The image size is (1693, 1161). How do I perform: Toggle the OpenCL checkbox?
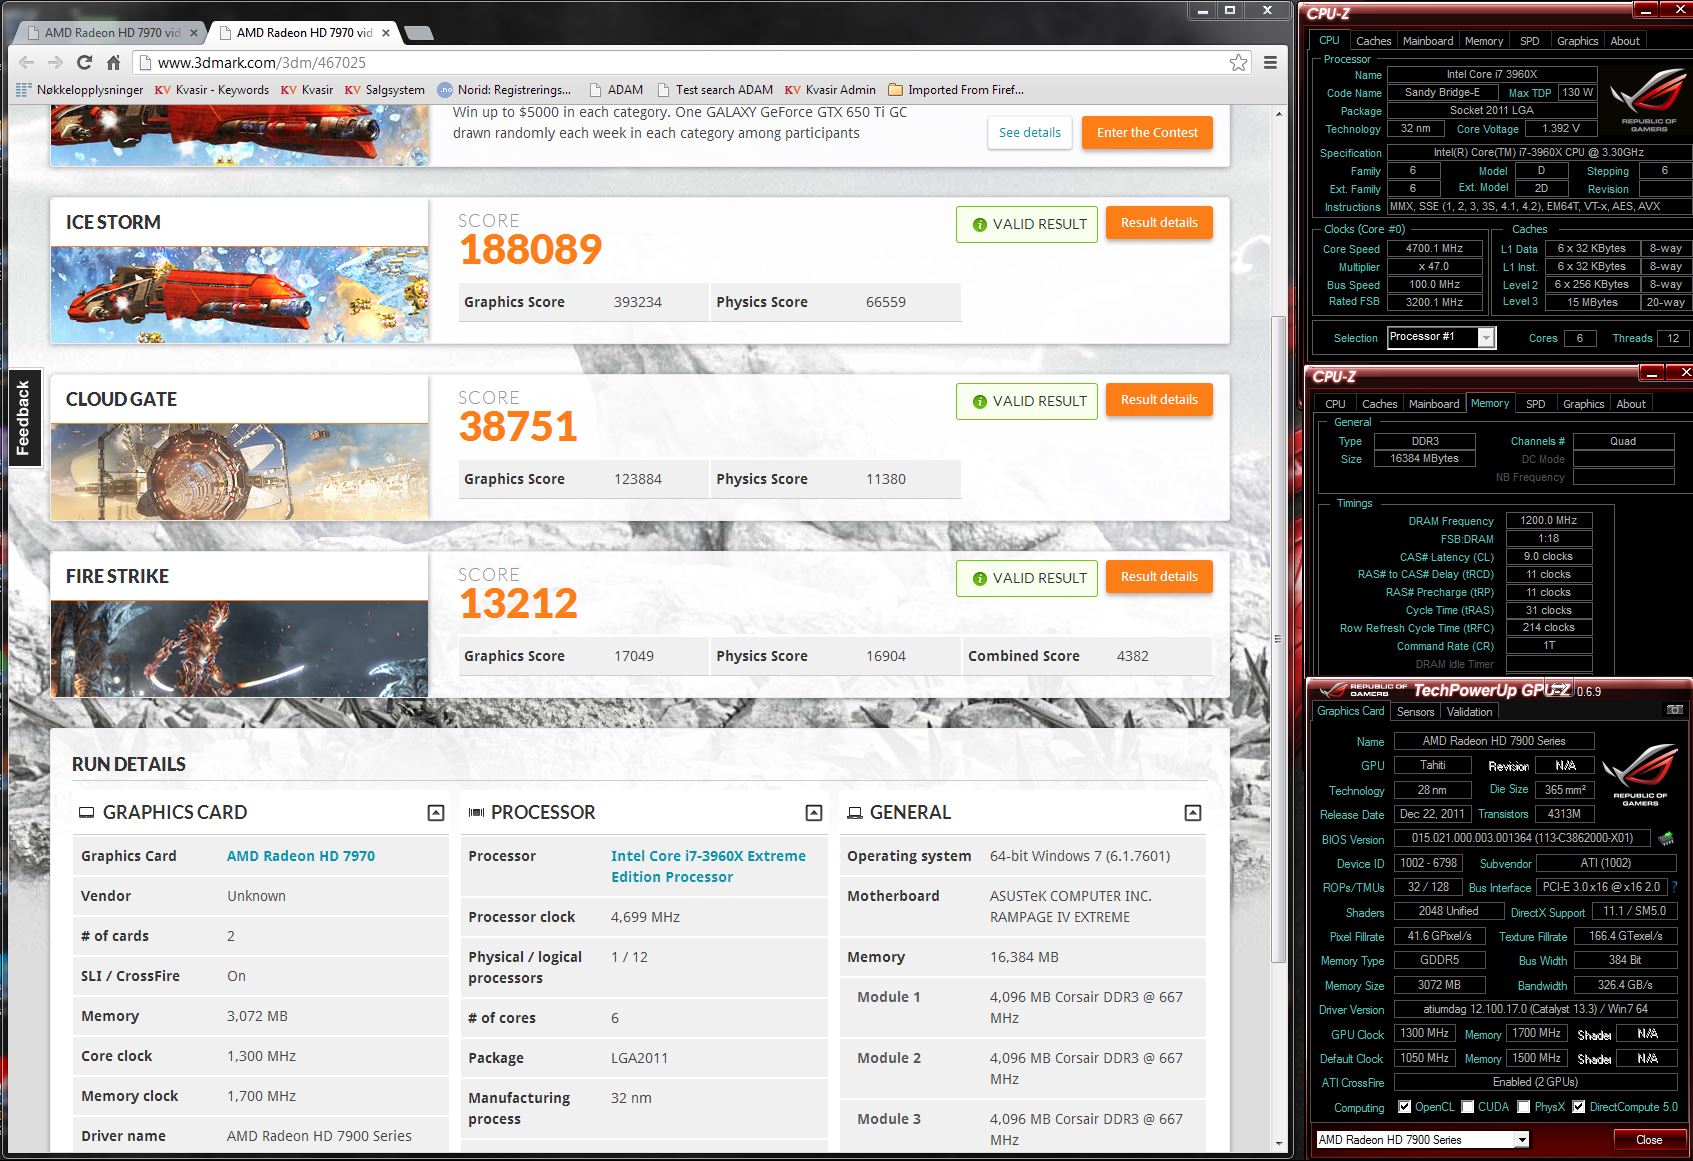click(x=1404, y=1107)
